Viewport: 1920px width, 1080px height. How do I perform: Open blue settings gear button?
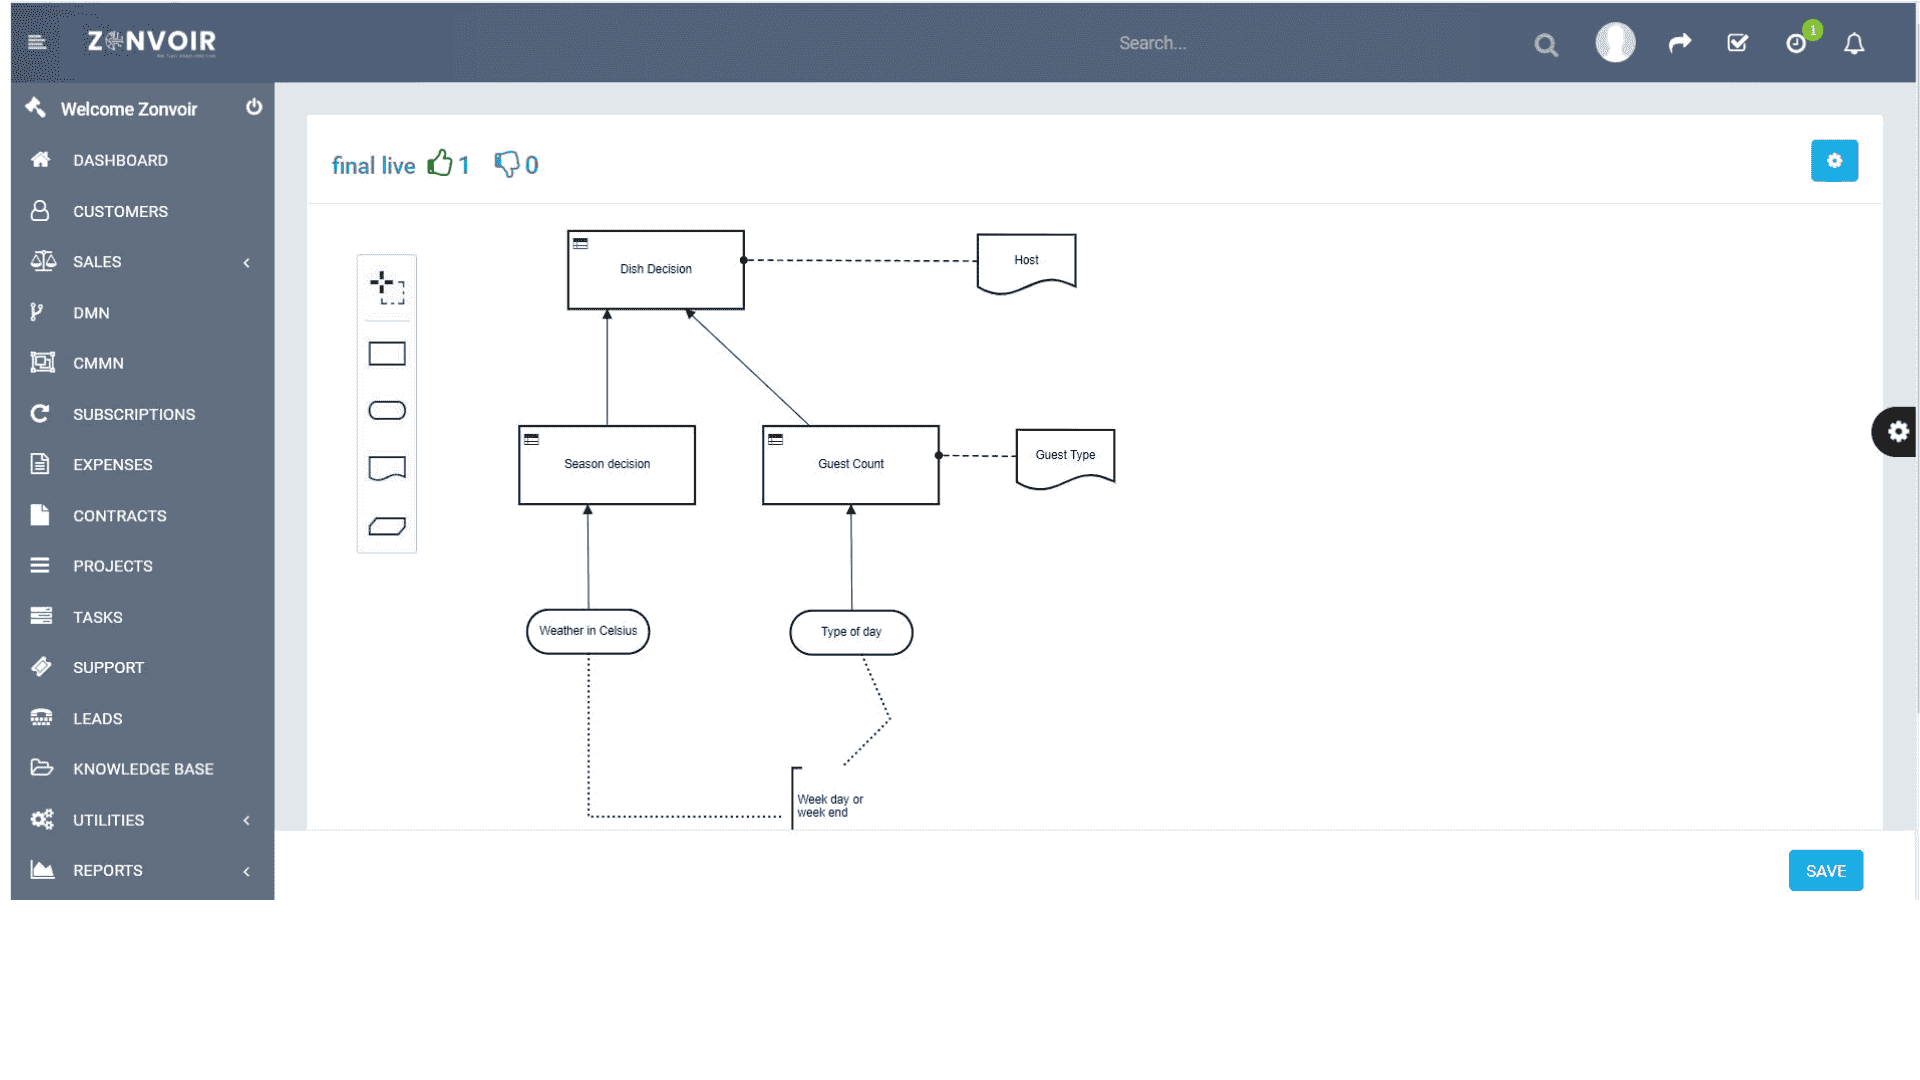coord(1834,161)
